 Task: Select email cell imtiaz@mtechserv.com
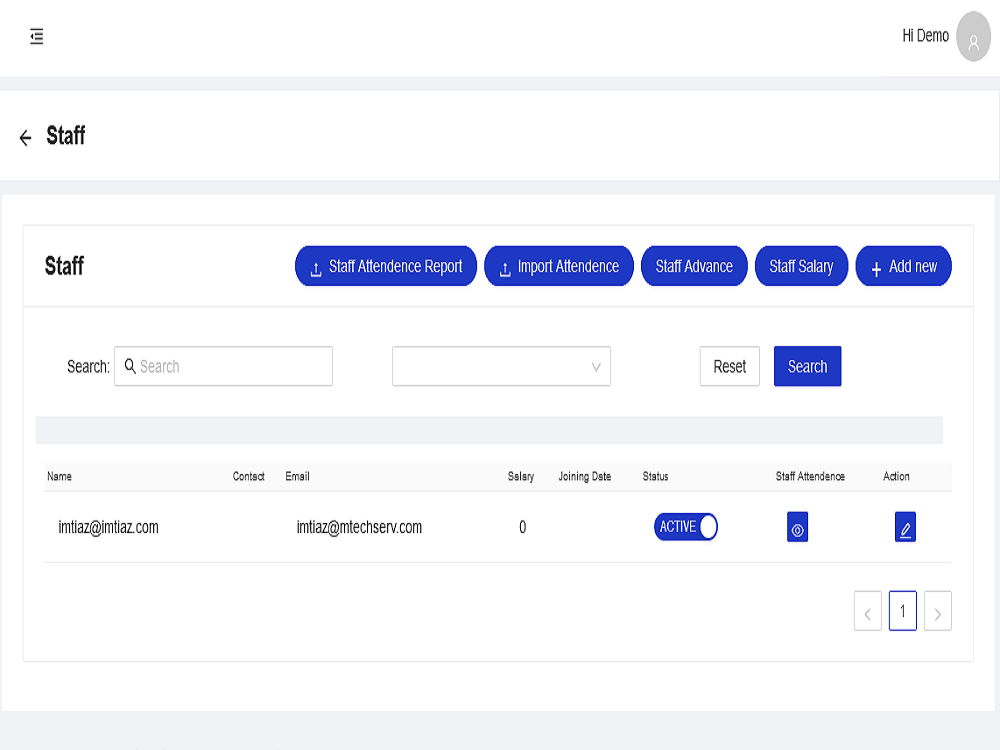click(x=359, y=527)
